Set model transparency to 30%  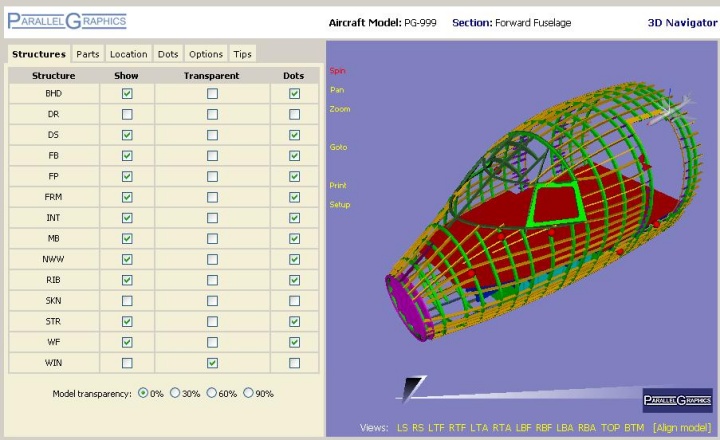tap(176, 393)
